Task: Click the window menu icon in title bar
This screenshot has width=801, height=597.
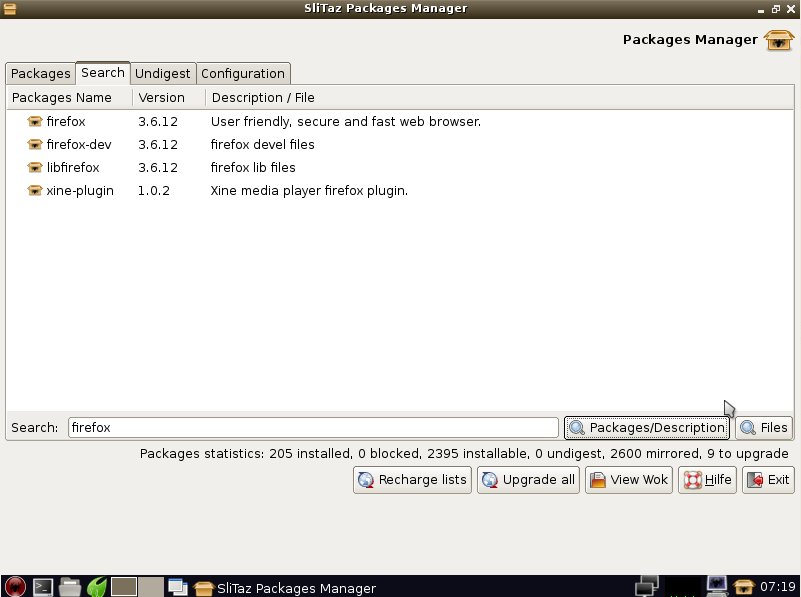Action: pos(9,8)
